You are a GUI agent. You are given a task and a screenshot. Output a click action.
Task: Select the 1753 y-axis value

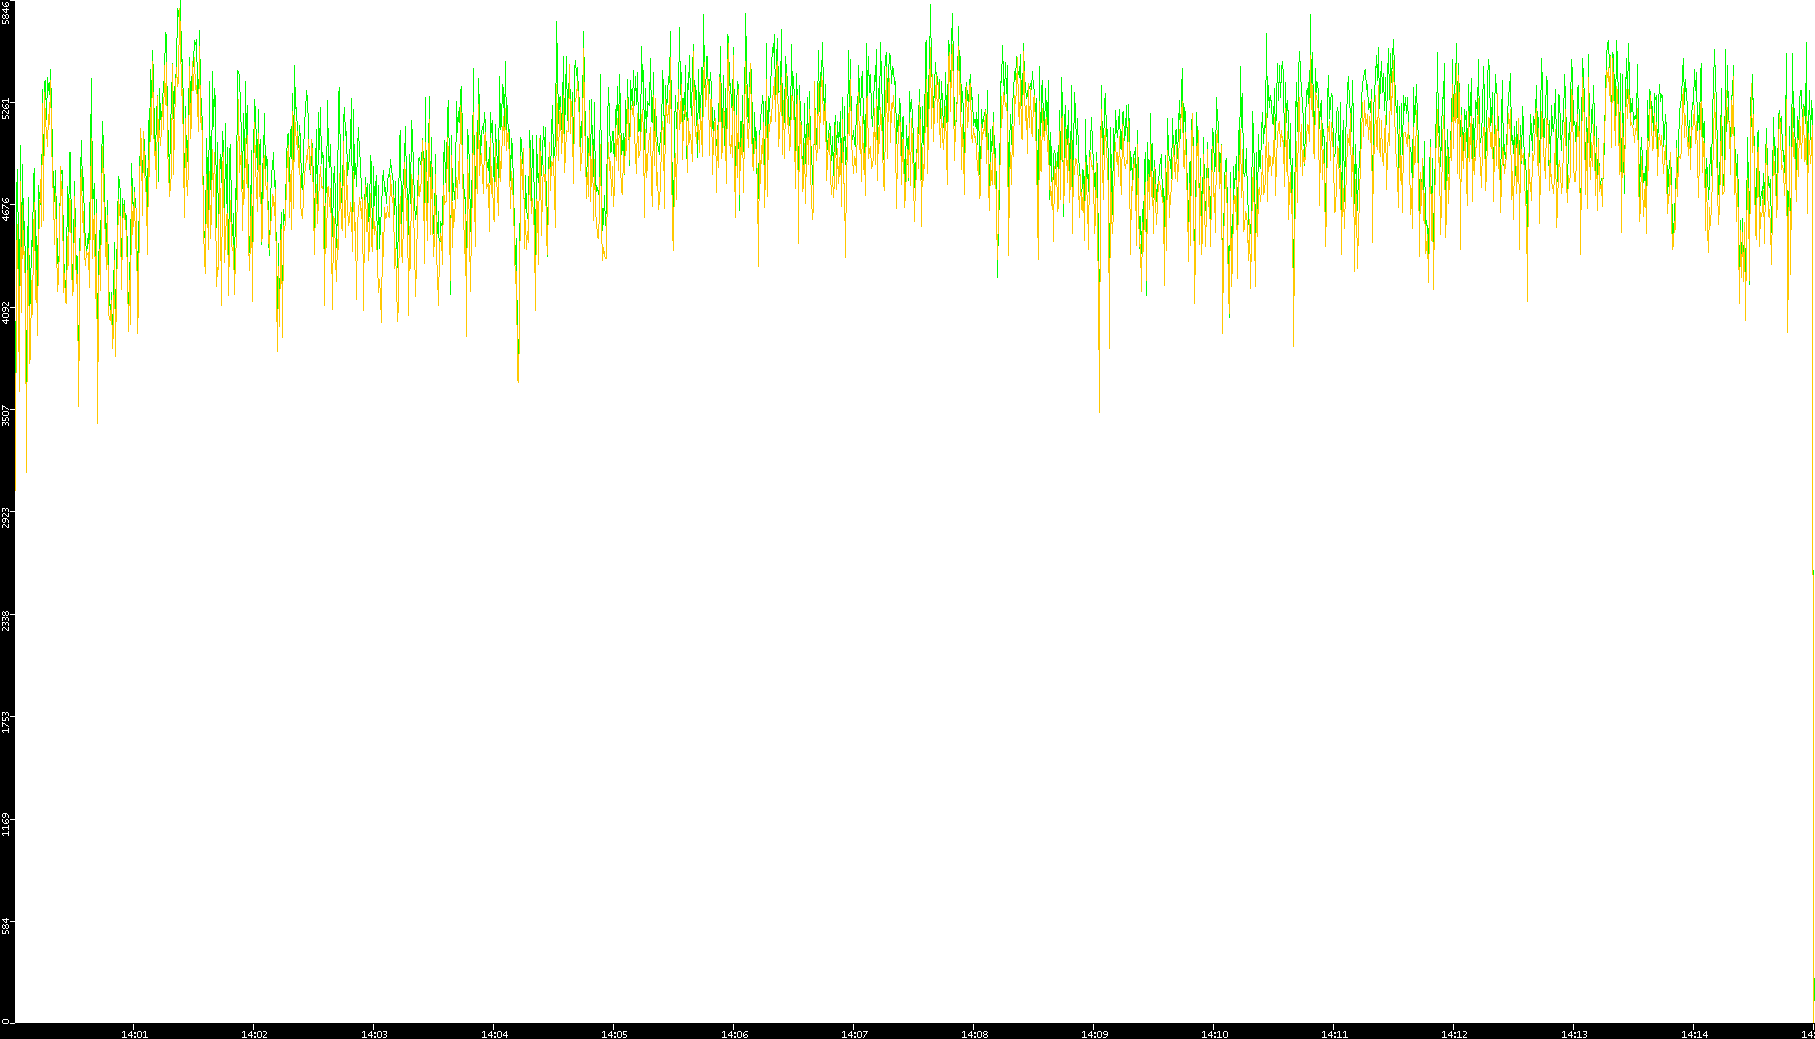[6, 722]
